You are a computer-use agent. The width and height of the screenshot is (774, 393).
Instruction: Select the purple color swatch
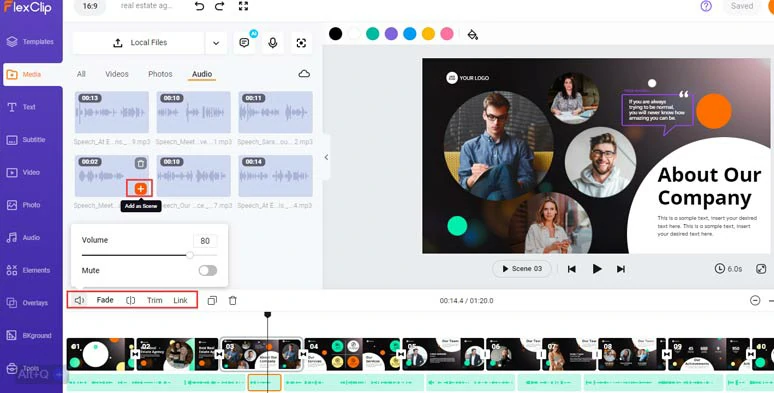point(391,34)
